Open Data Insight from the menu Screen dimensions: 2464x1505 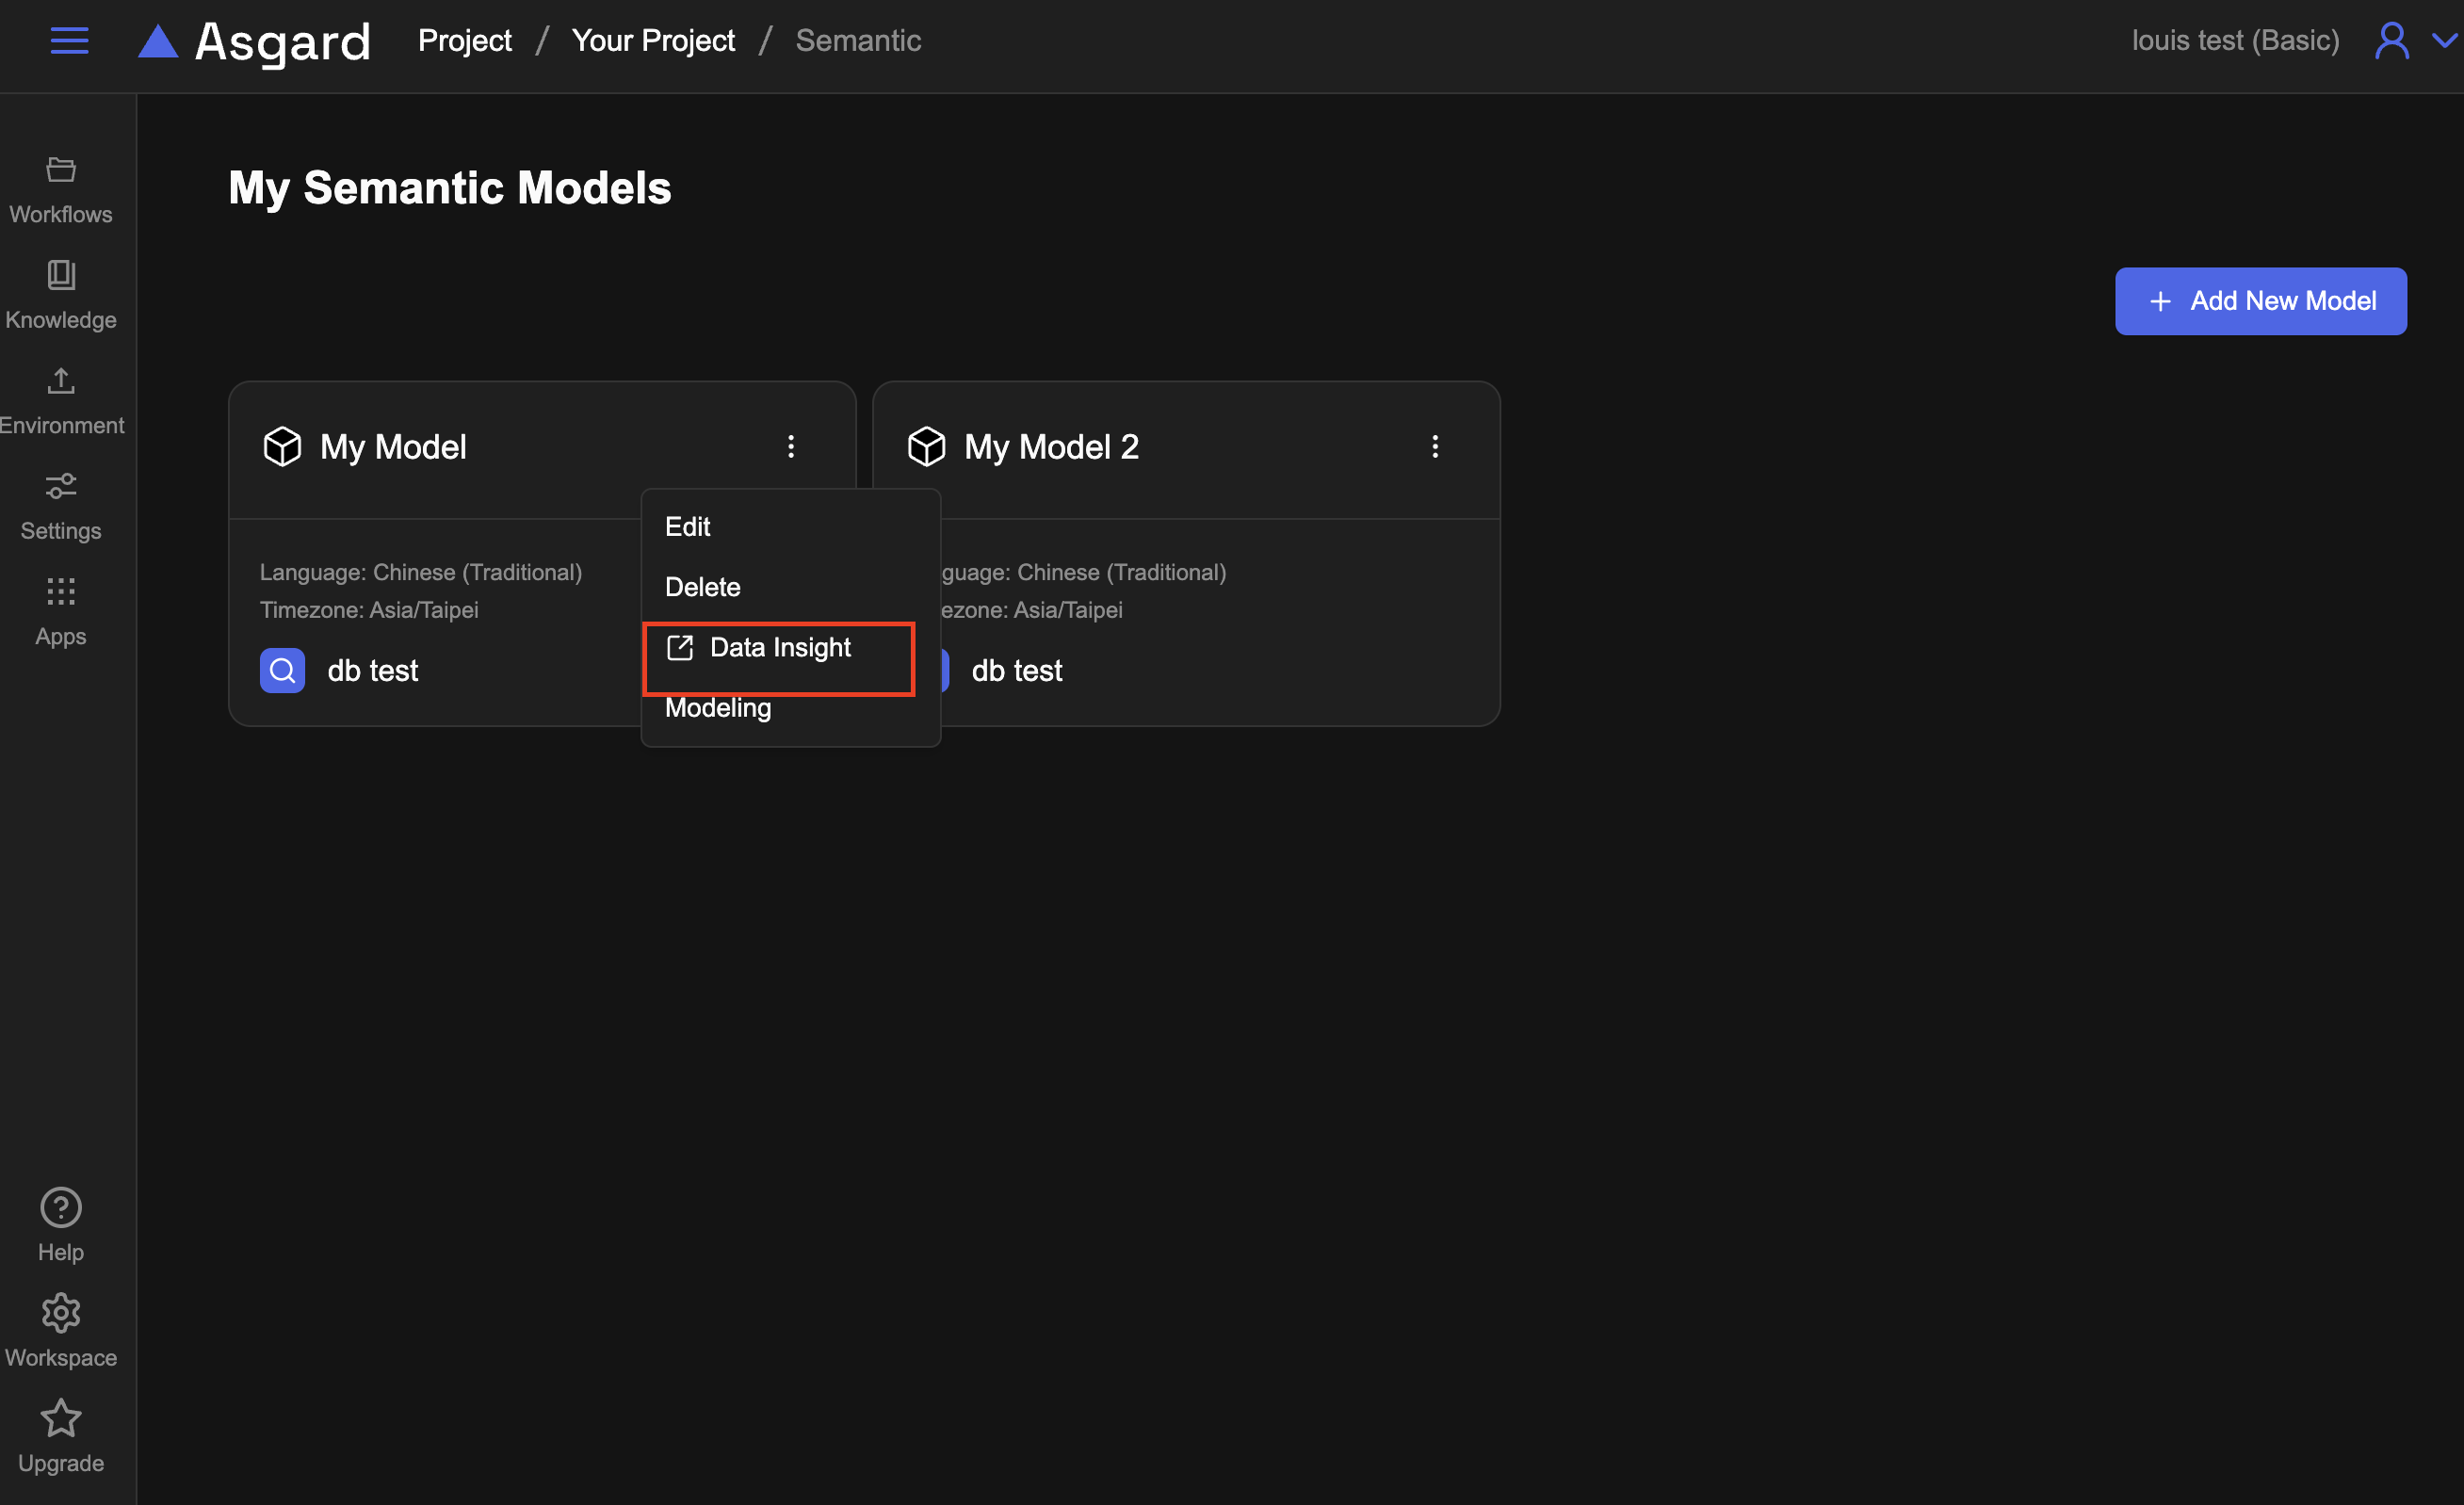click(x=779, y=648)
